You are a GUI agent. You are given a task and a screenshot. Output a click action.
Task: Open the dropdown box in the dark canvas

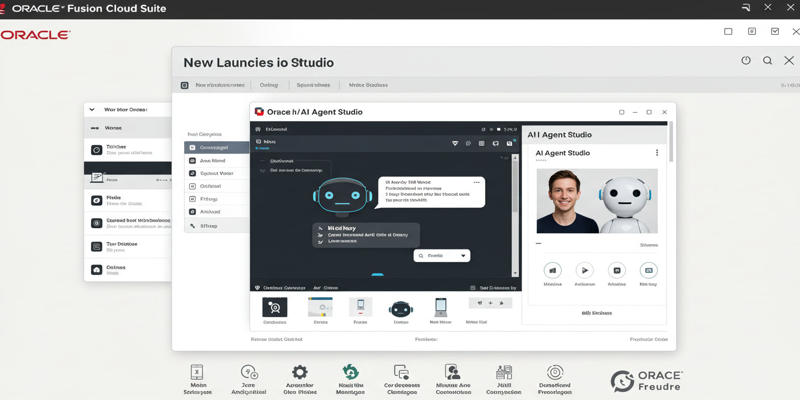tap(441, 256)
